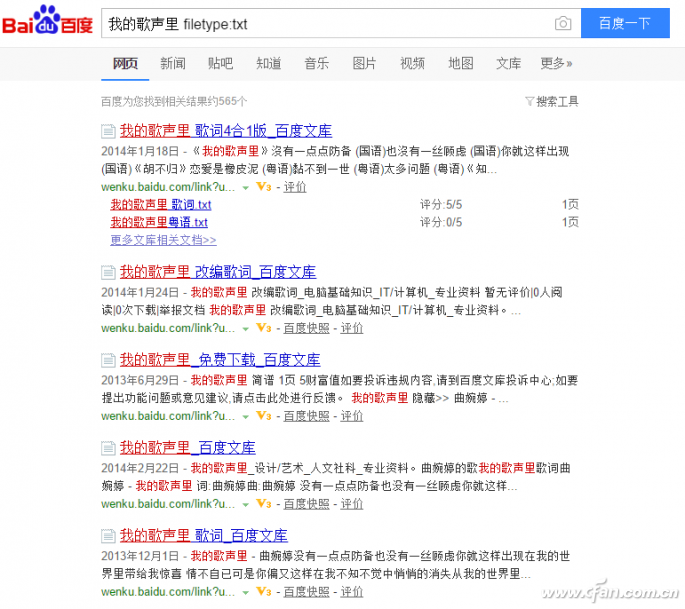
Task: Expand URL dropdown arrow of 歌词4合1版 result
Action: point(246,188)
